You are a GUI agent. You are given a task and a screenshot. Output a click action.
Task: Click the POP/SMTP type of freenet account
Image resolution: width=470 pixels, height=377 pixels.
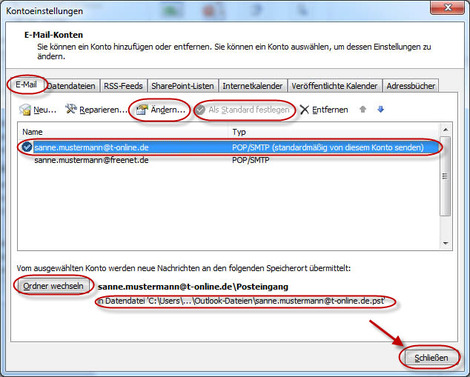[x=251, y=160]
